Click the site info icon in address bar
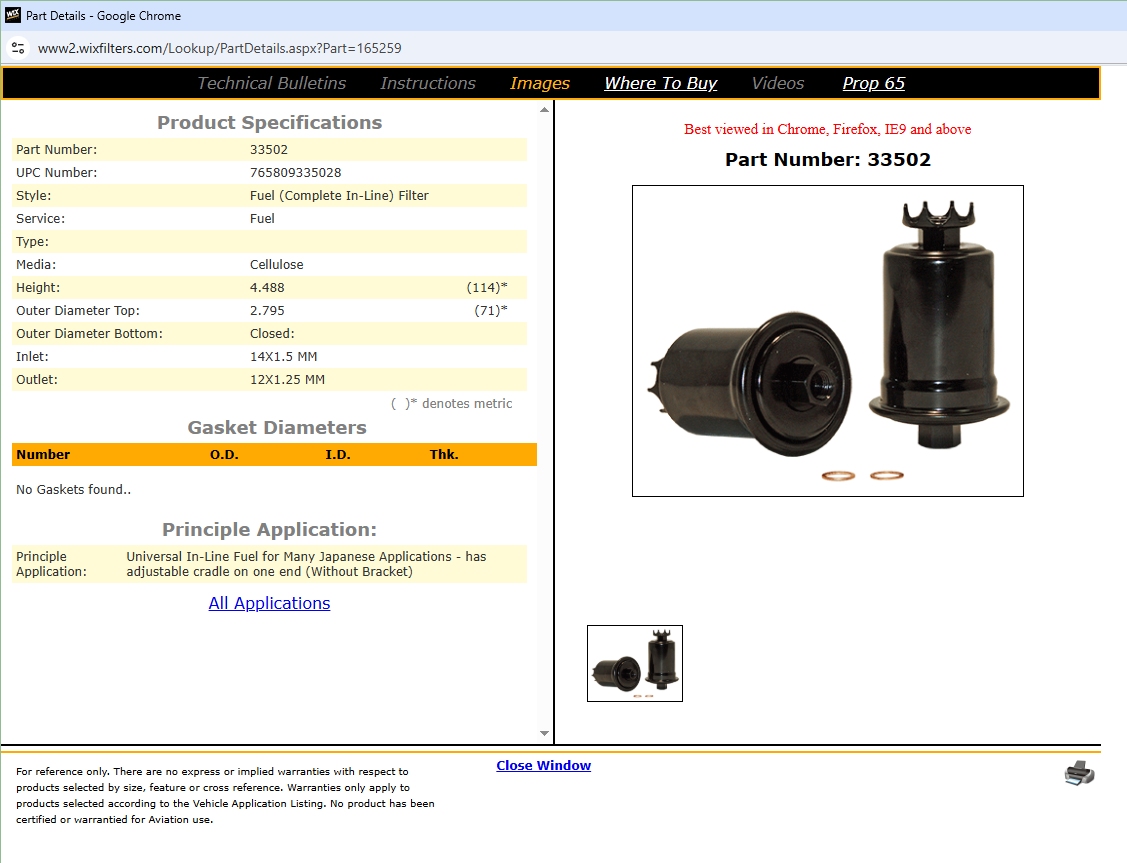This screenshot has height=863, width=1127. (18, 48)
